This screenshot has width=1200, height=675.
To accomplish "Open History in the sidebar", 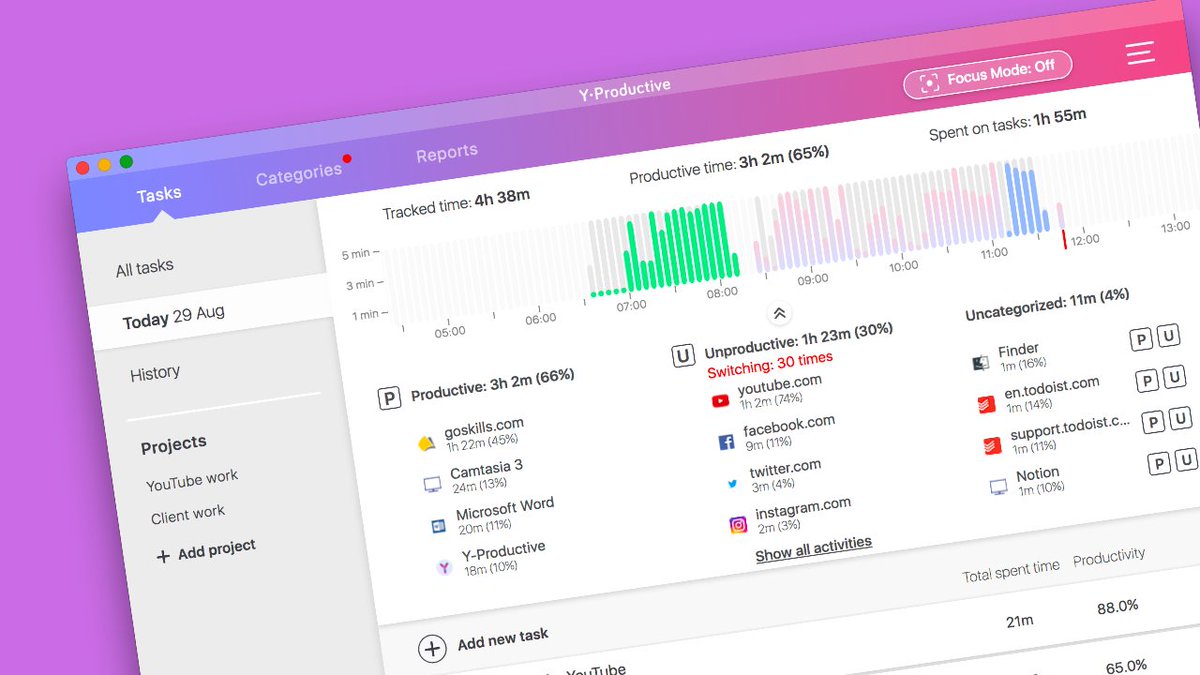I will tap(155, 374).
